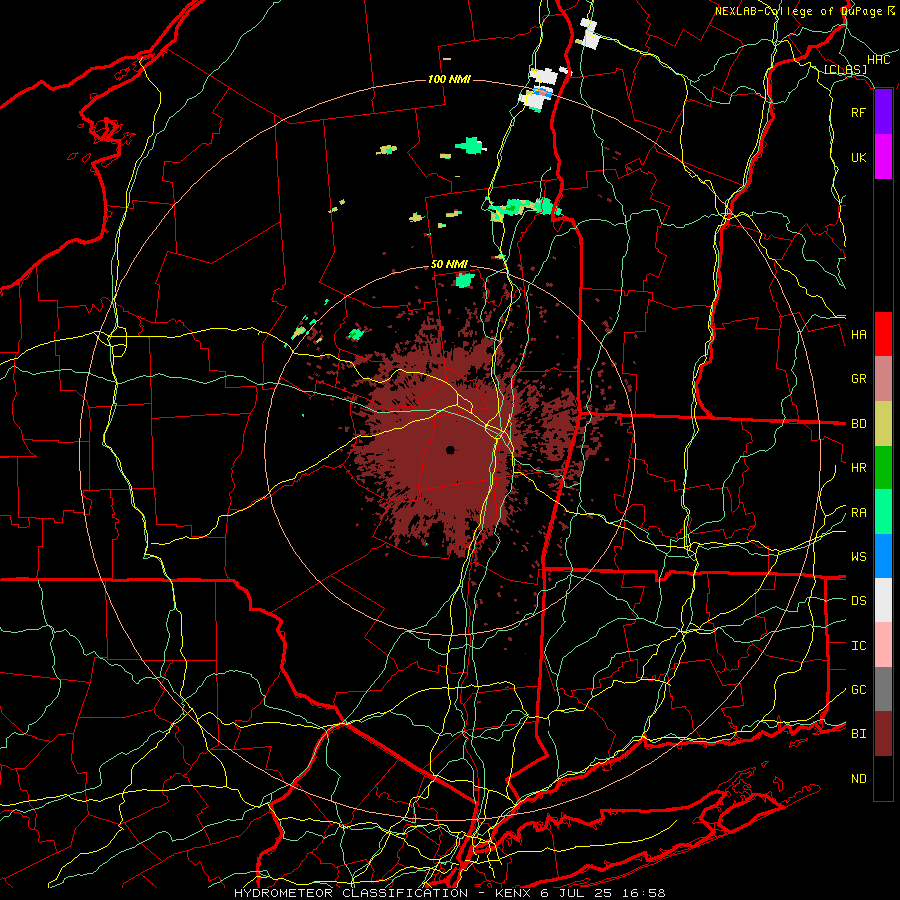The height and width of the screenshot is (900, 900).
Task: Click the HHC product label
Action: (x=878, y=60)
